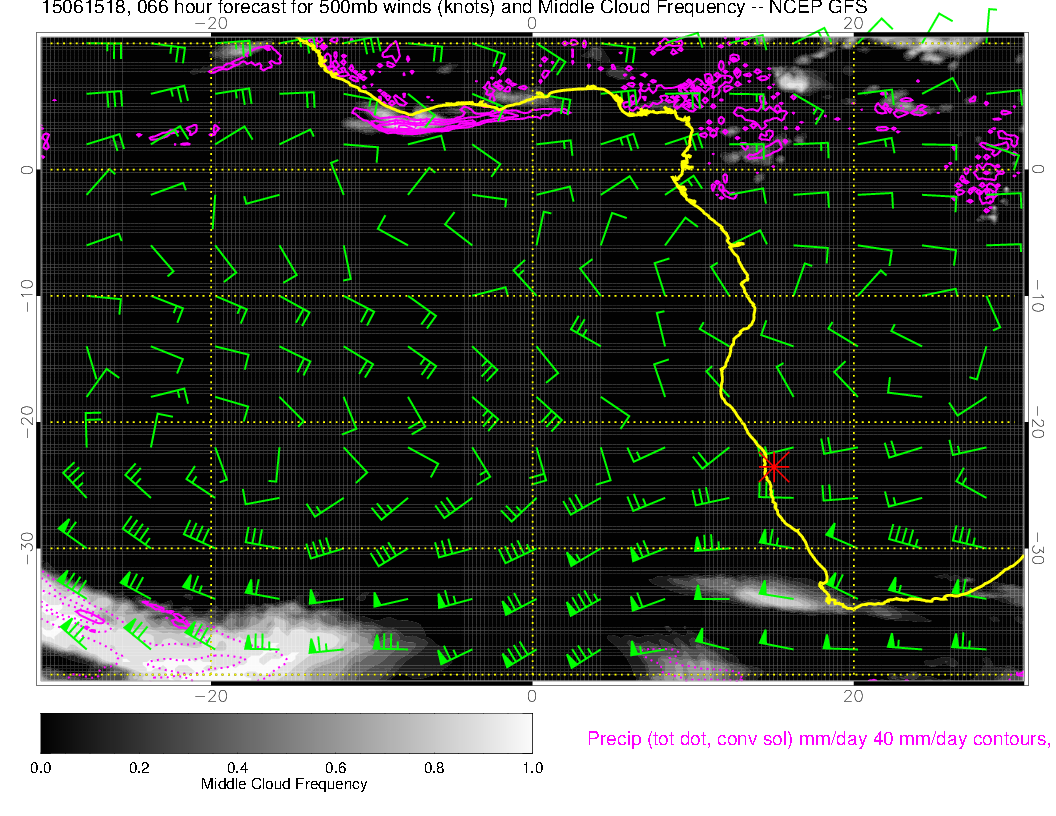The height and width of the screenshot is (816, 1056).
Task: Select the 0.8 tick label on colorbar
Action: (433, 768)
